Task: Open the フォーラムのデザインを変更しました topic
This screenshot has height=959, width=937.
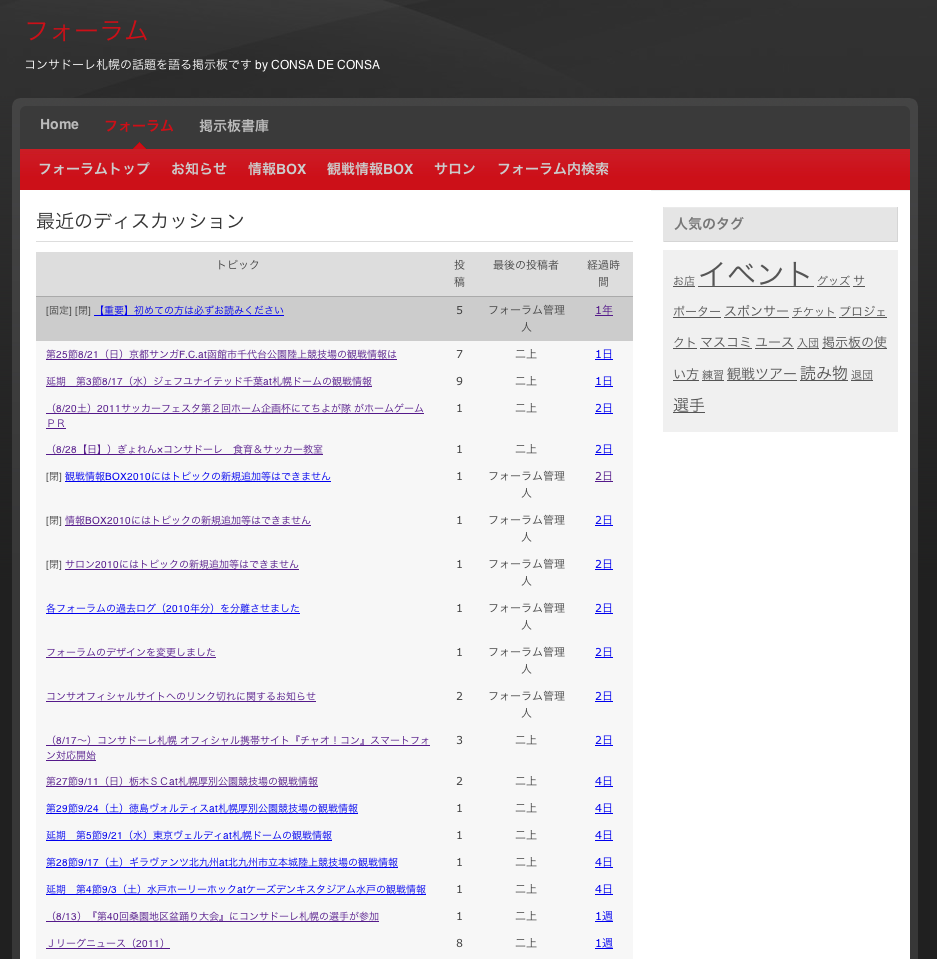Action: click(x=131, y=652)
